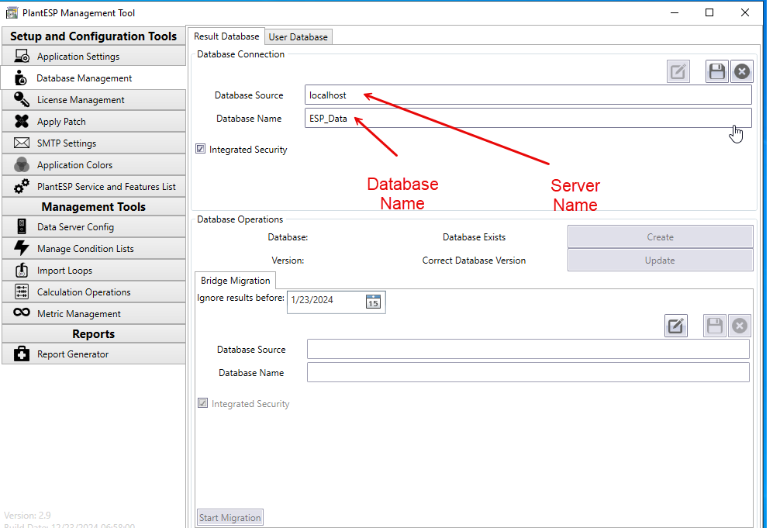The image size is (768, 528).
Task: Click the Bridge Migration Database Source field
Action: point(528,349)
